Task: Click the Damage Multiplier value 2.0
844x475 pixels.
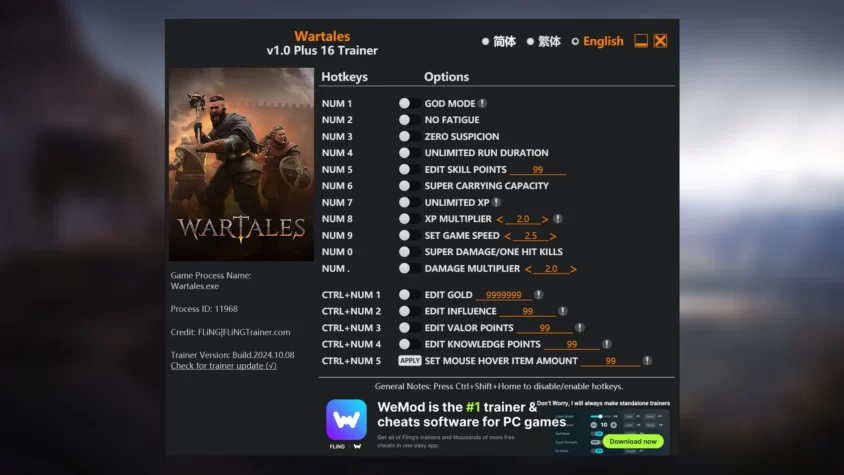Action: tap(551, 269)
